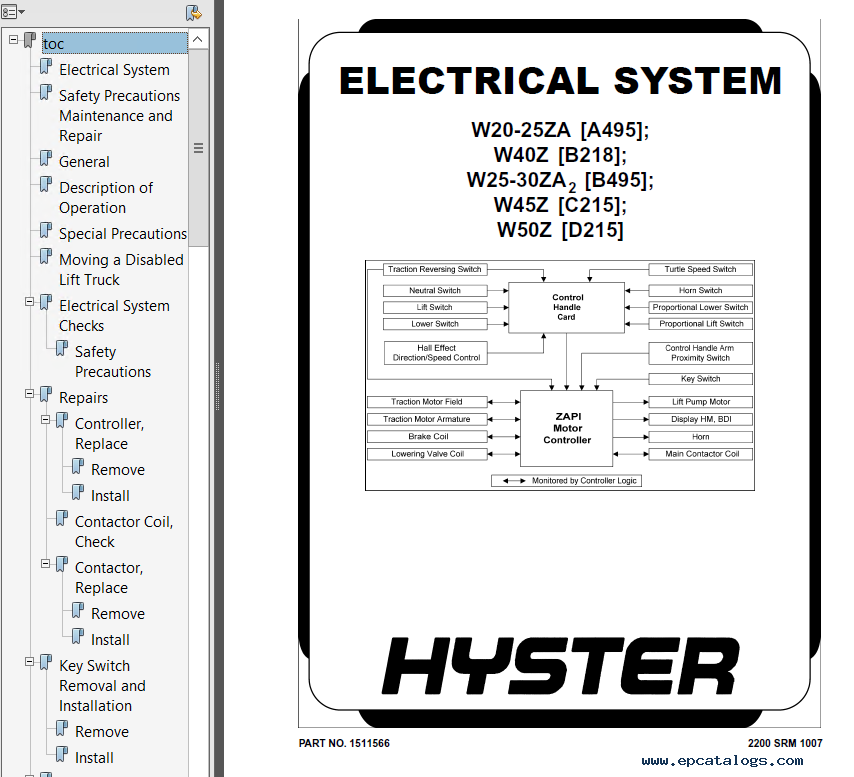854x777 pixels.
Task: Collapse the Electrical System Checks bookmark
Action: [x=29, y=302]
